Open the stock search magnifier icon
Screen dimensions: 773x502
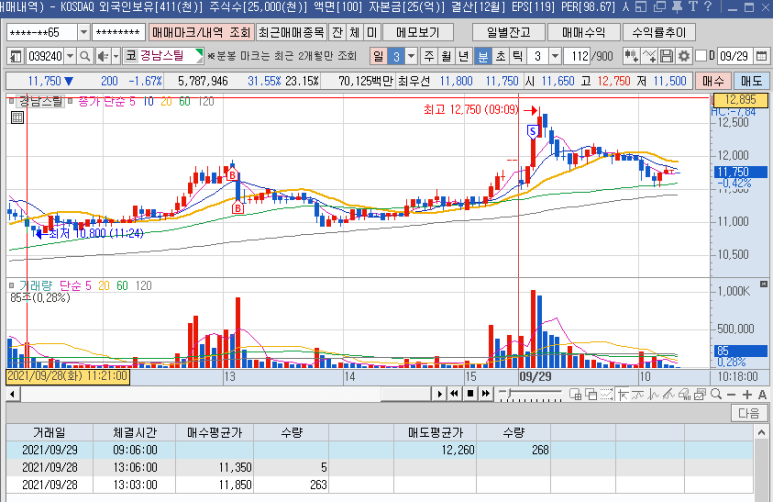85,56
